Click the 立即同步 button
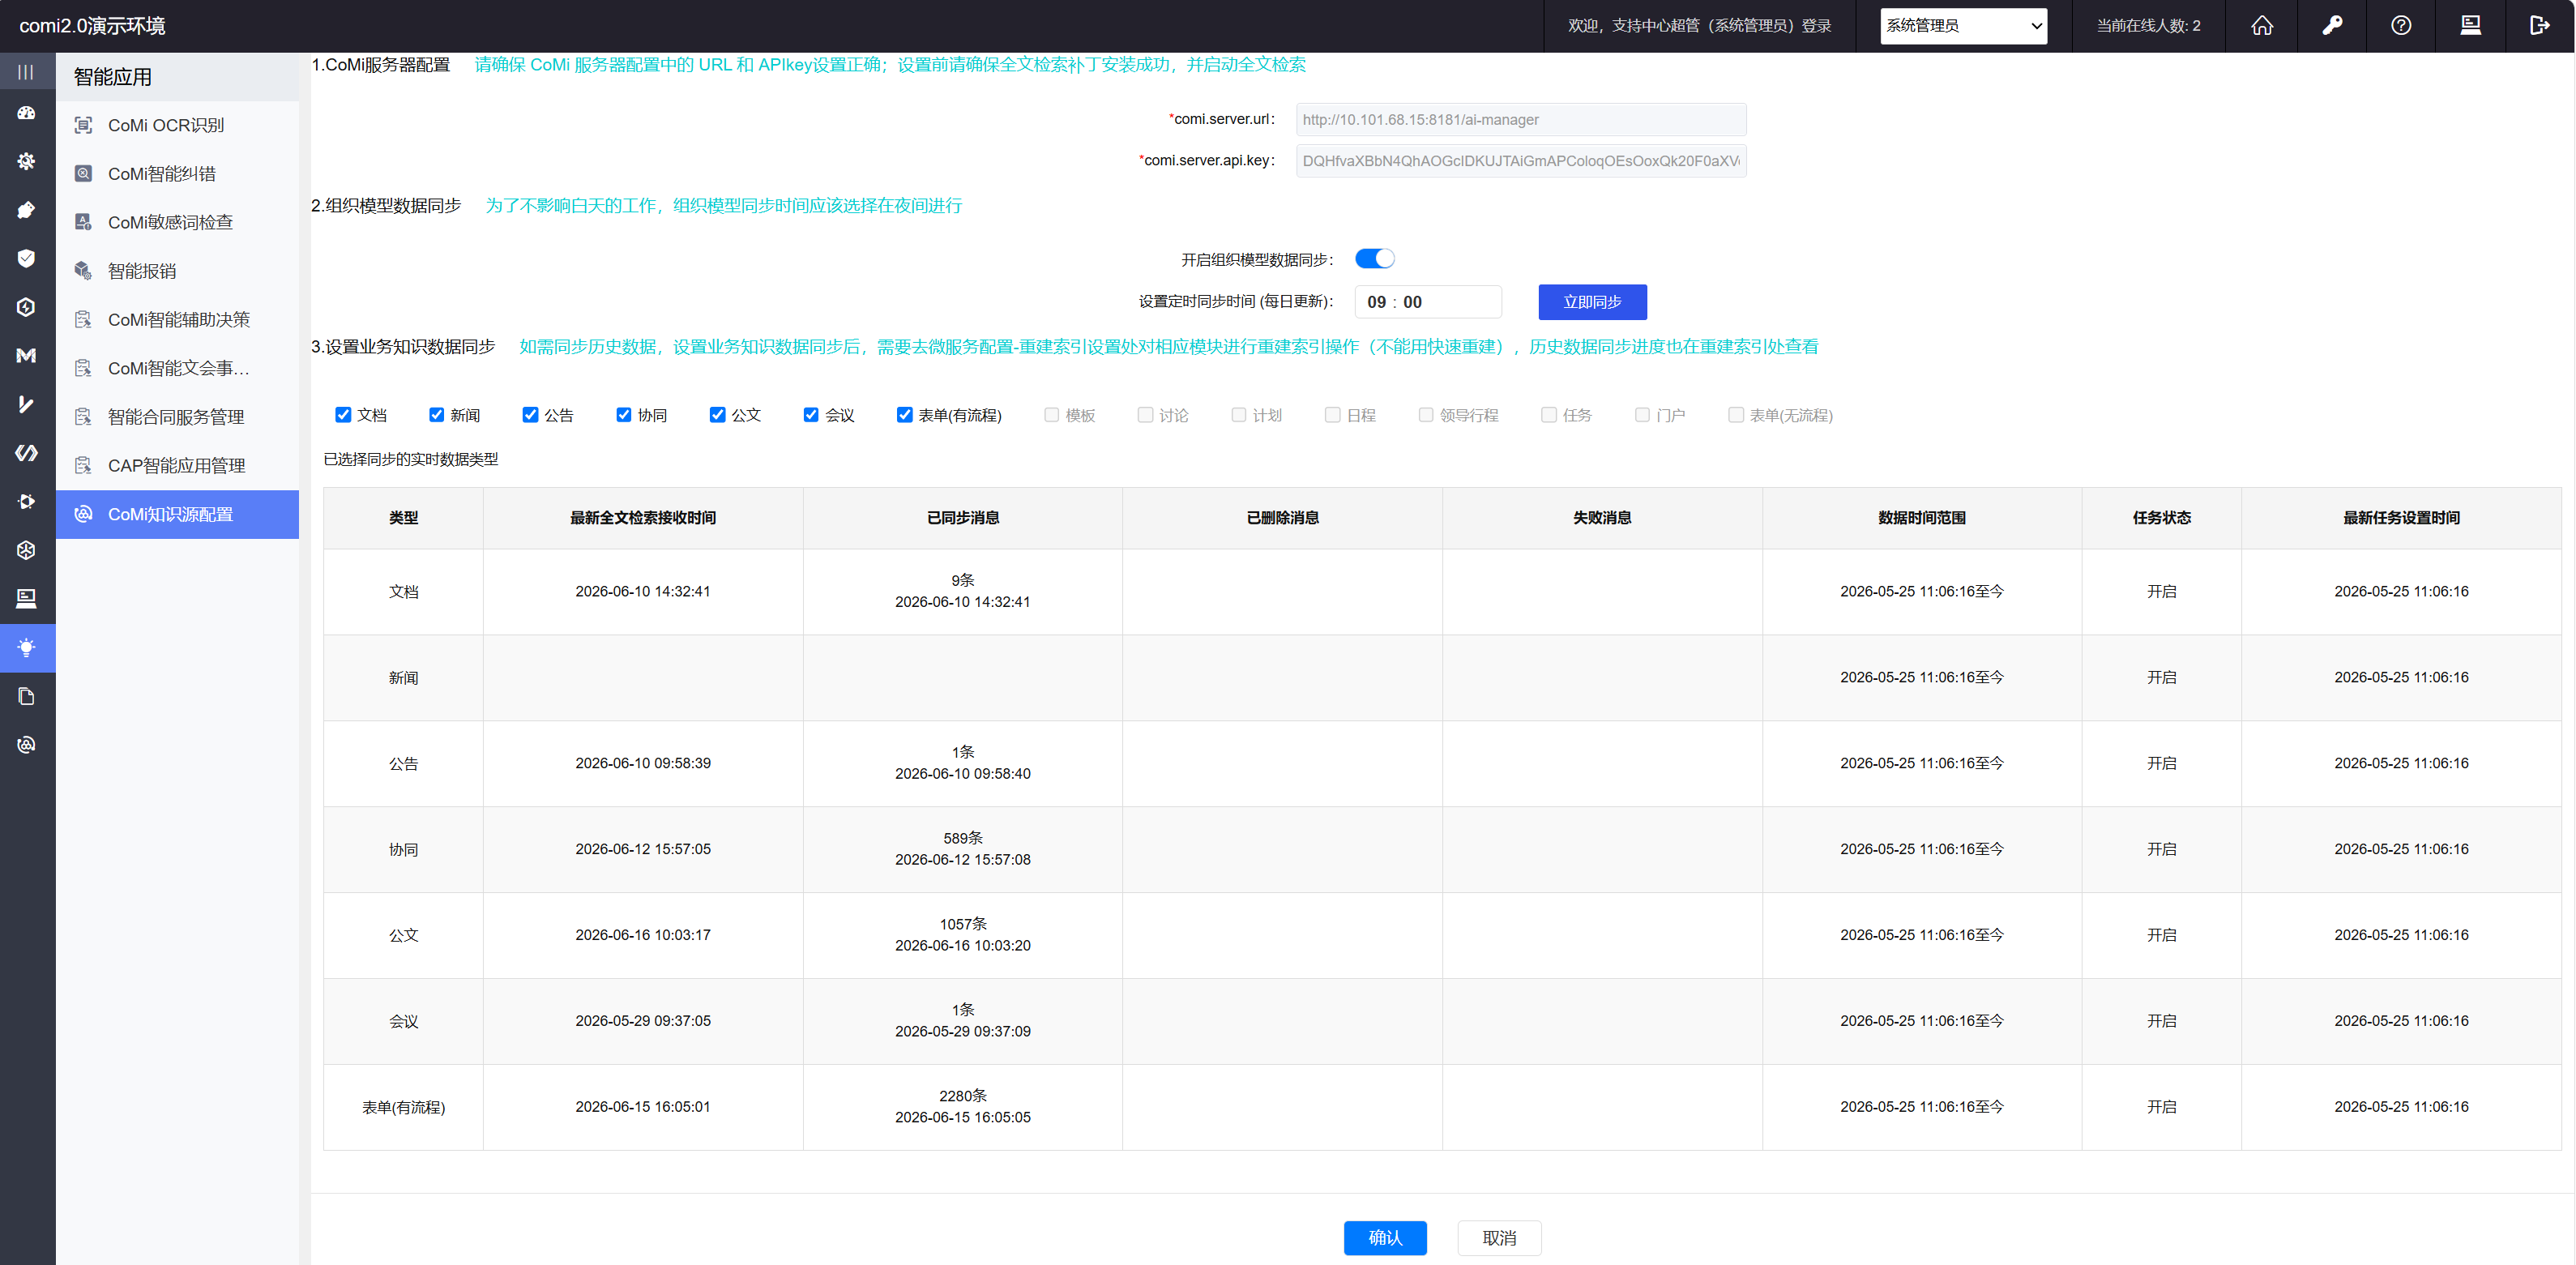Viewport: 2576px width, 1265px height. tap(1592, 302)
